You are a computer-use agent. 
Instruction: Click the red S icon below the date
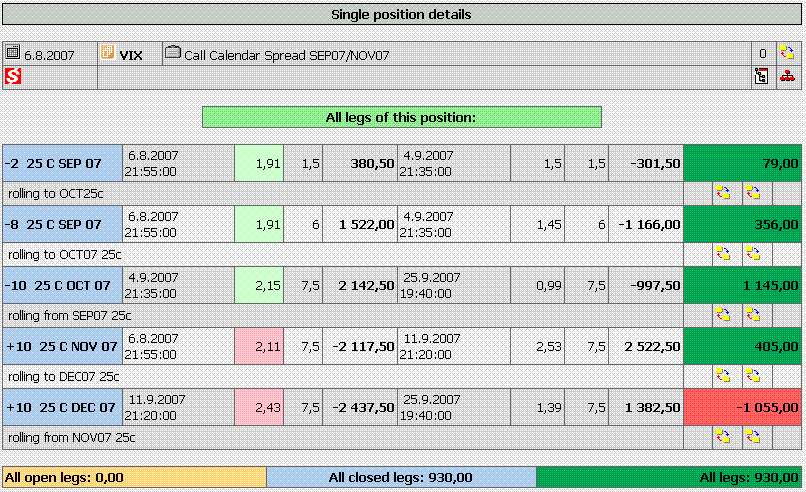click(x=13, y=76)
